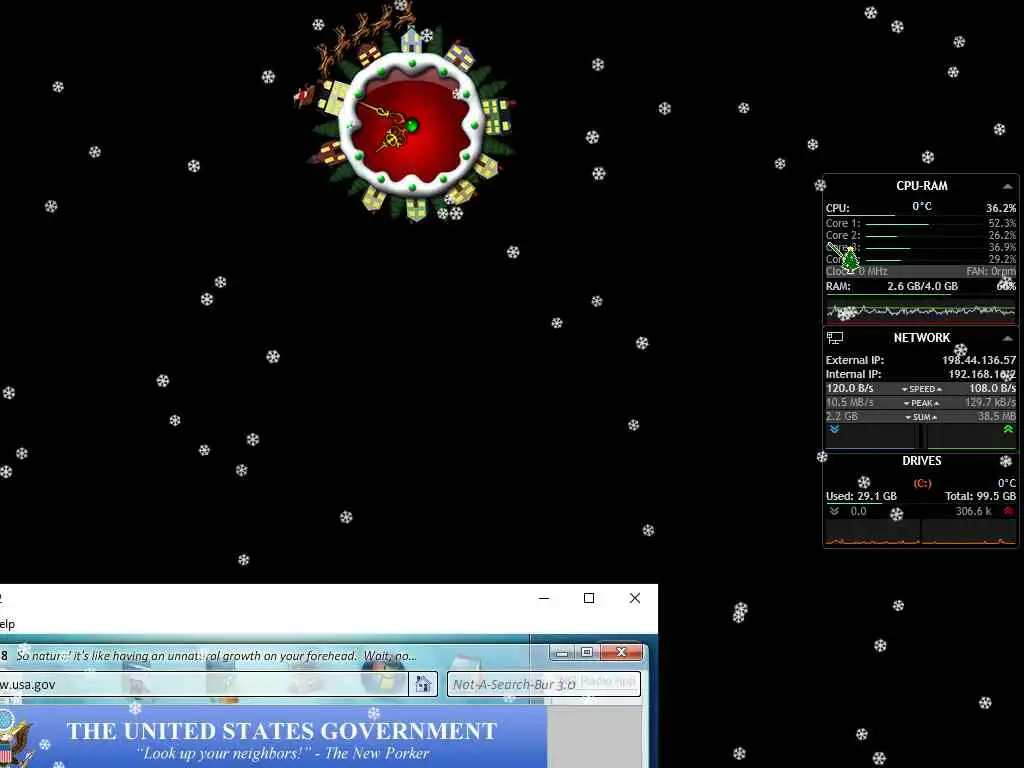Click THE UNITED STATES GOVERNMENT banner
This screenshot has width=1024, height=768.
pyautogui.click(x=281, y=731)
